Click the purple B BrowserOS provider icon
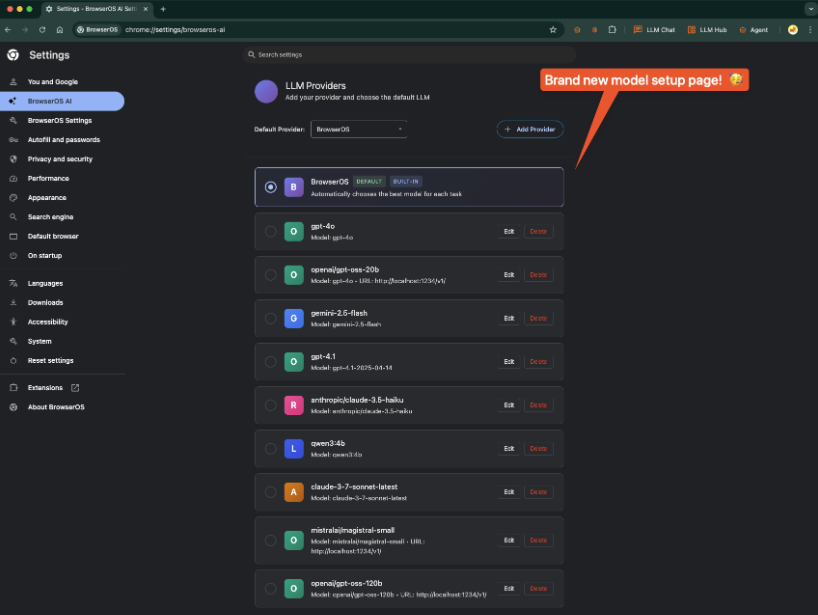 [x=294, y=187]
